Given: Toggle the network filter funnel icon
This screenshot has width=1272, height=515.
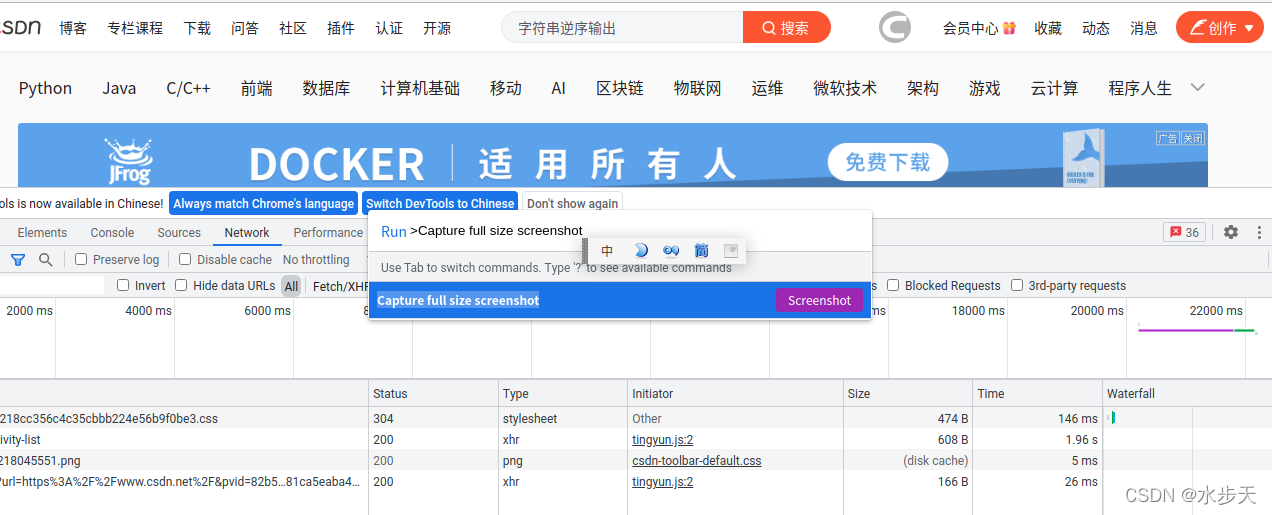Looking at the screenshot, I should tap(18, 259).
